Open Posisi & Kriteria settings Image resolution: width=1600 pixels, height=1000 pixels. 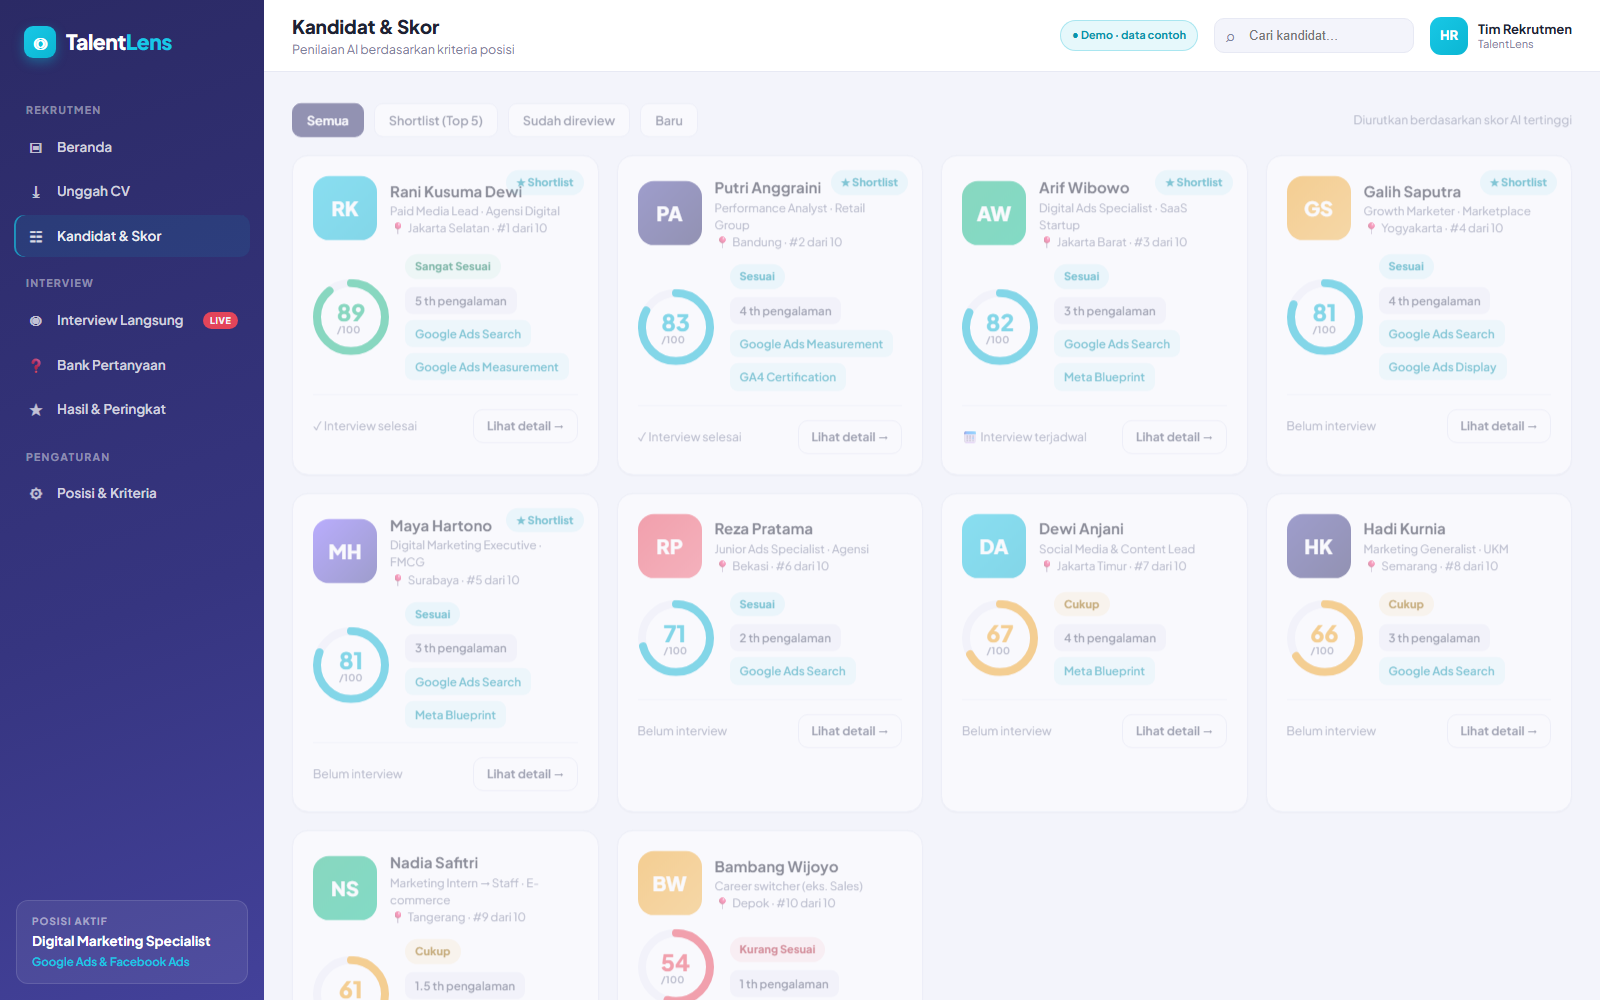coord(132,493)
